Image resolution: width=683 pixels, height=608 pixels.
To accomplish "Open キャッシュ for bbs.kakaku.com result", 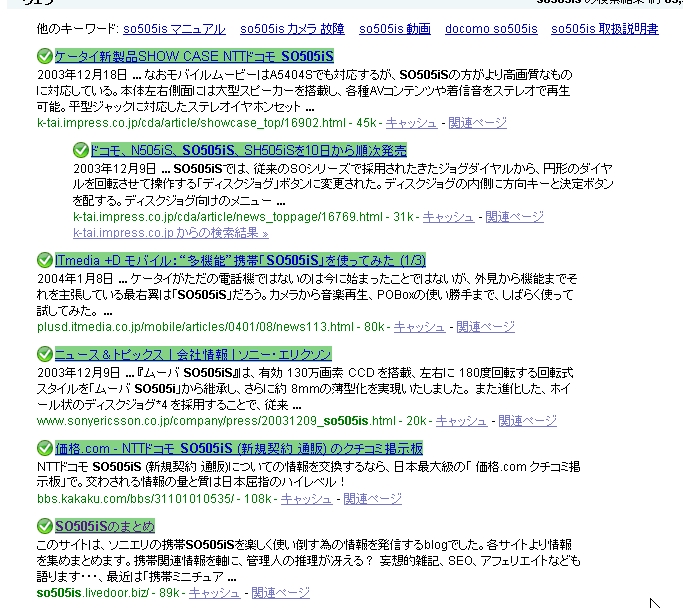I will pyautogui.click(x=306, y=499).
